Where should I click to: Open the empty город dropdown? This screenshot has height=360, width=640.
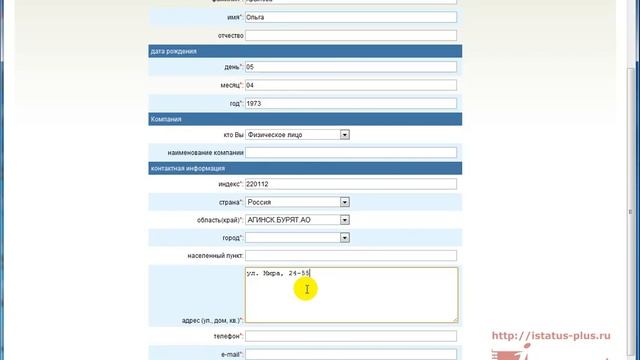(297, 238)
